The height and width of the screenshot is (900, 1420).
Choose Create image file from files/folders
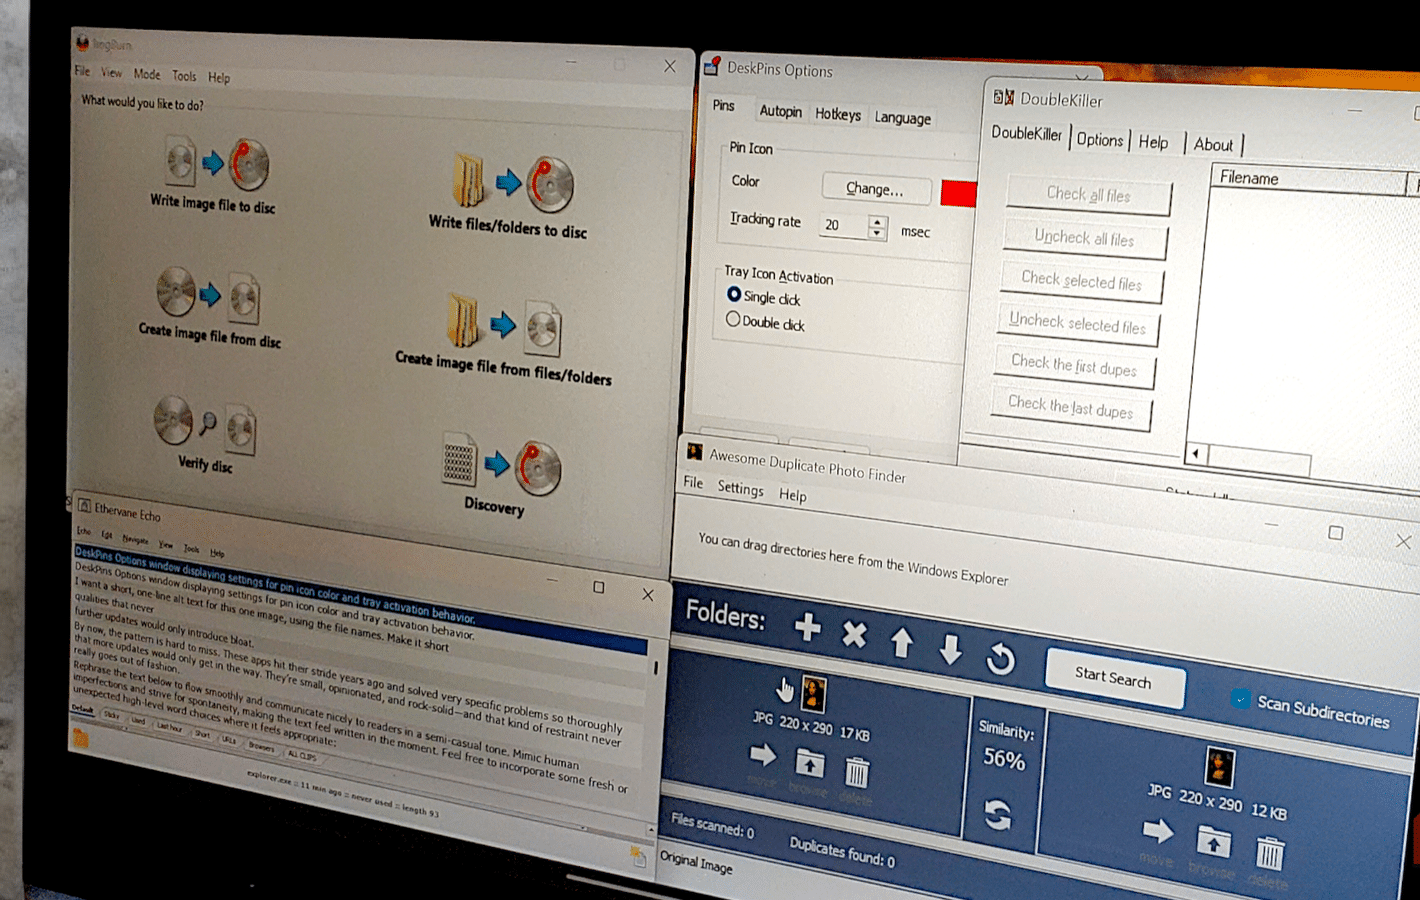[503, 339]
